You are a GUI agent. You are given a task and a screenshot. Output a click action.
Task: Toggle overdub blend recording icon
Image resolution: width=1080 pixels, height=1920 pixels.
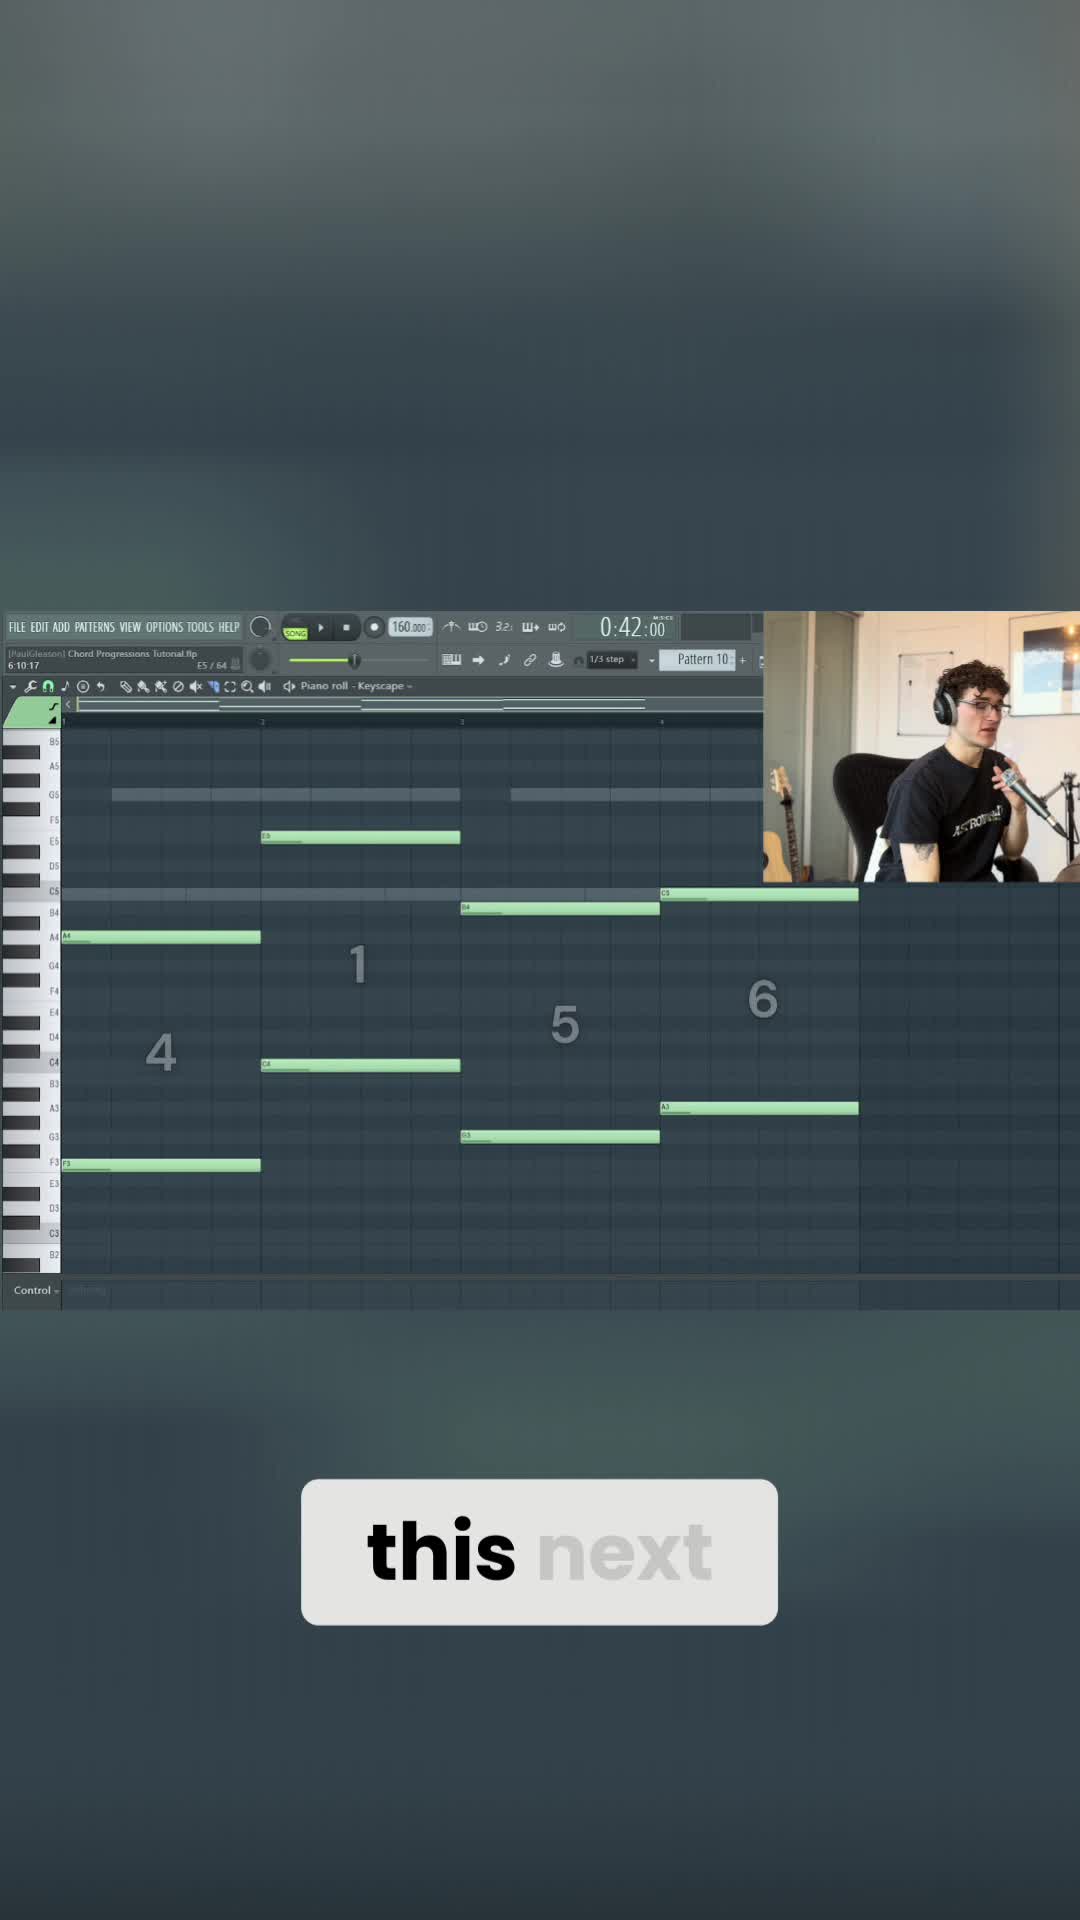[530, 627]
